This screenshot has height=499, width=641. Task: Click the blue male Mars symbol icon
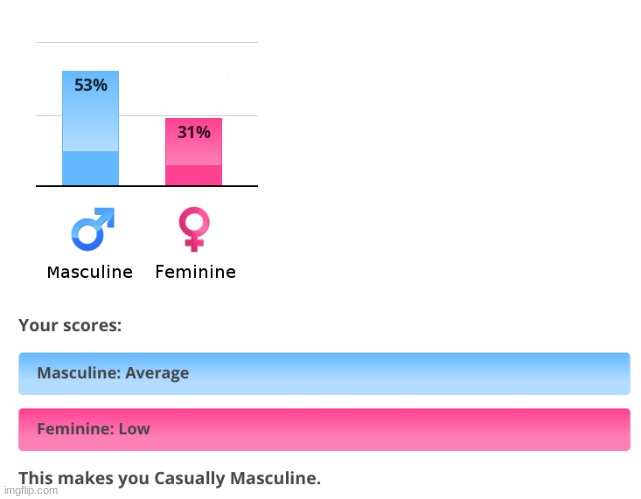tap(93, 229)
